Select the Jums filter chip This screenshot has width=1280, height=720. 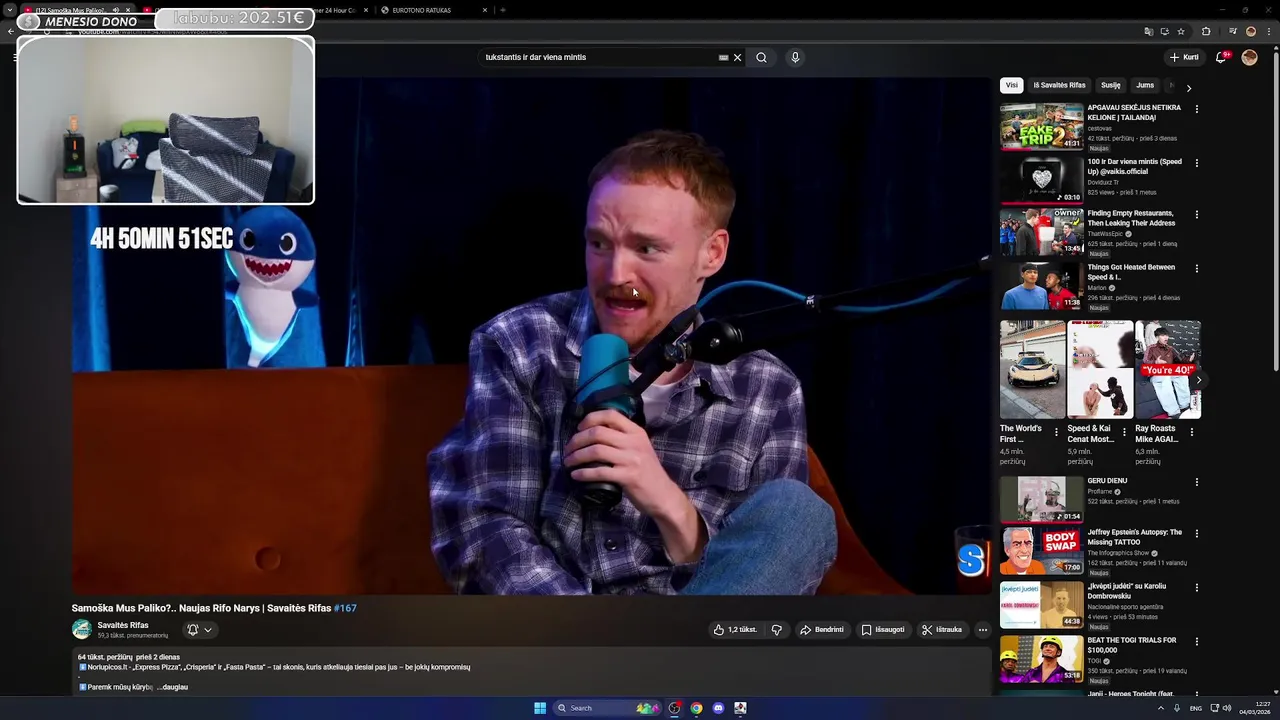(1145, 85)
